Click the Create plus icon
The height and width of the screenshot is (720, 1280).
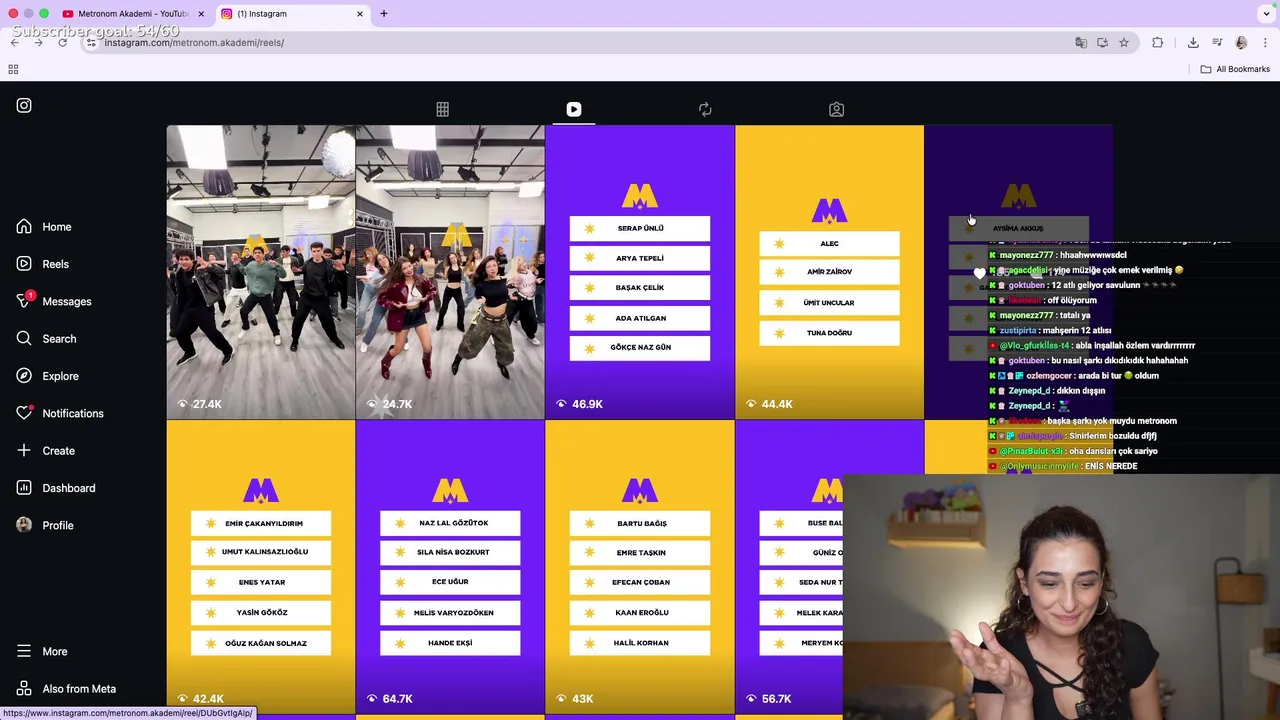pos(24,451)
